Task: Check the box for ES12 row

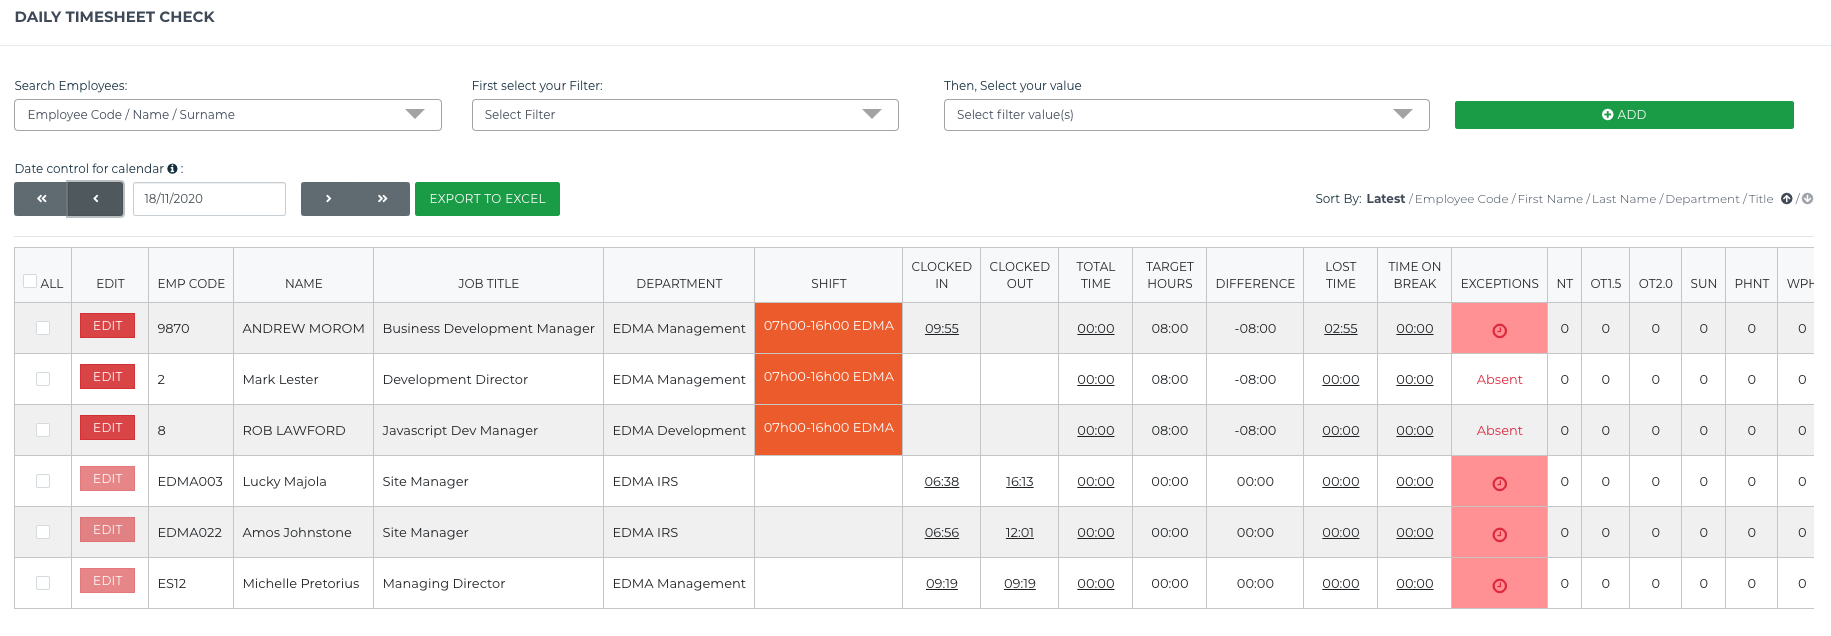Action: [x=43, y=583]
